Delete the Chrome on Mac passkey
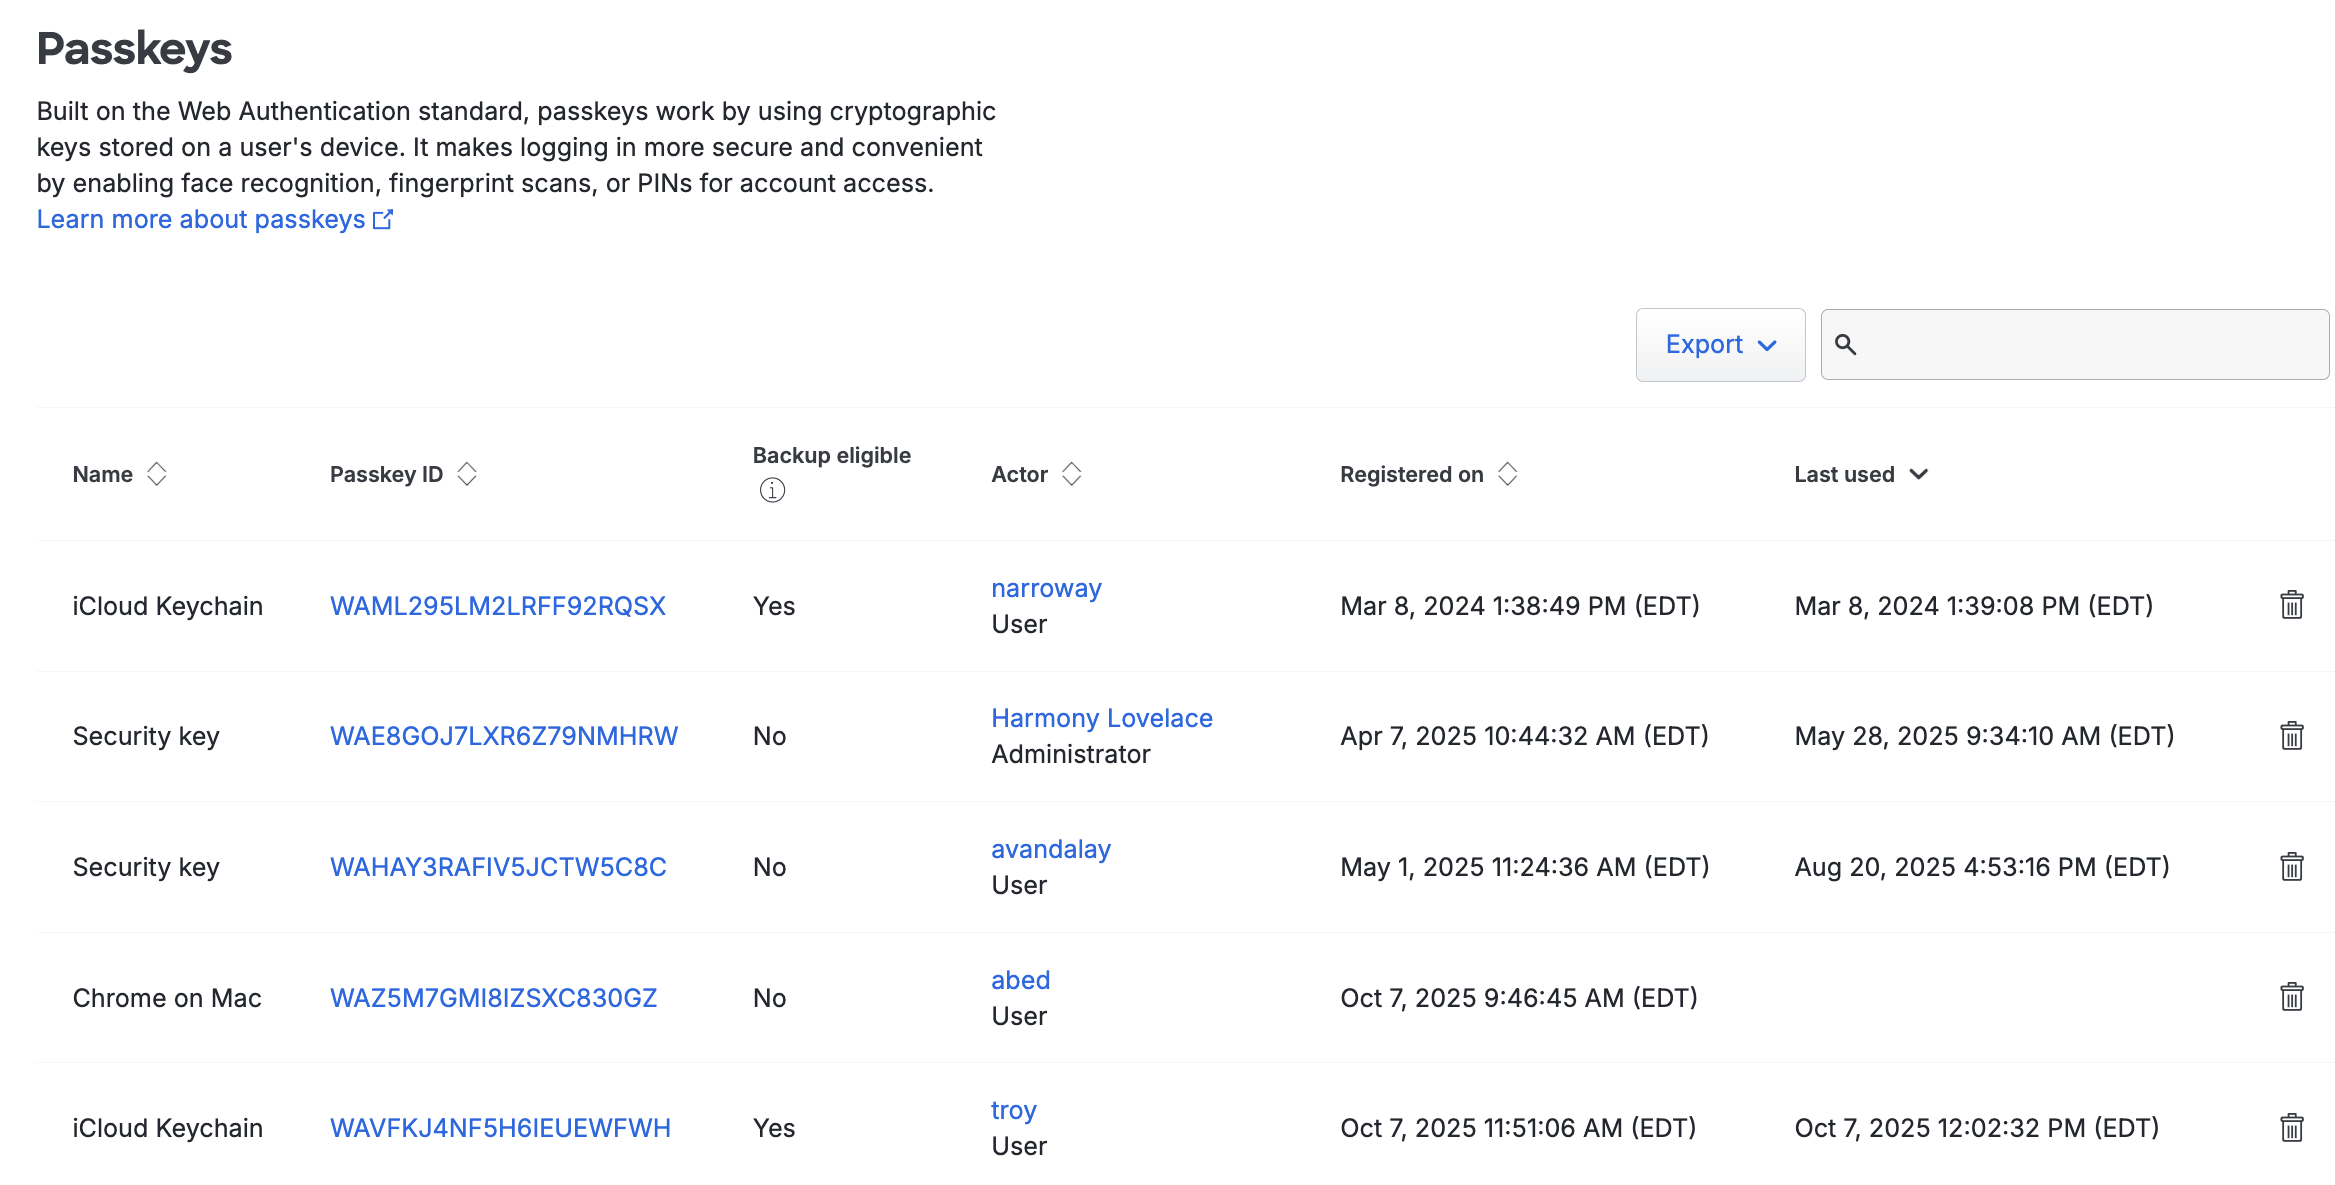The height and width of the screenshot is (1185, 2335). click(x=2291, y=997)
